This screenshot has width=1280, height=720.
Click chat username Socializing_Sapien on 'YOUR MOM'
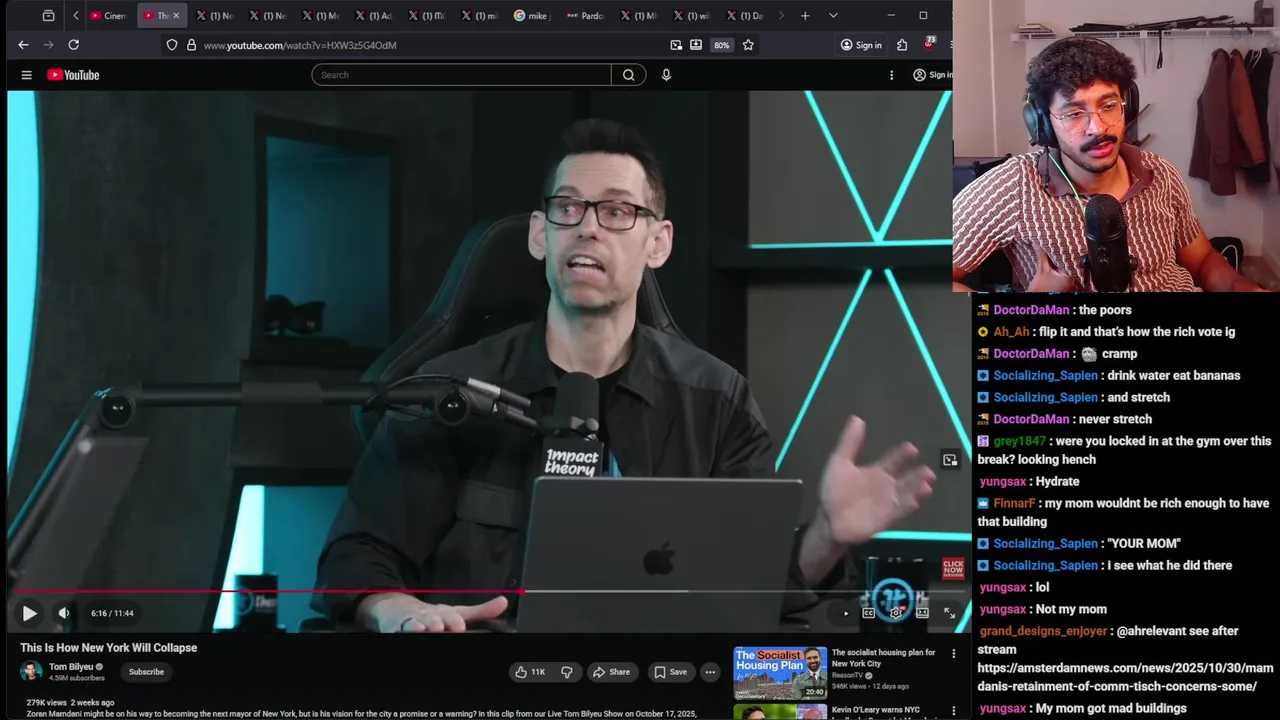click(1045, 543)
